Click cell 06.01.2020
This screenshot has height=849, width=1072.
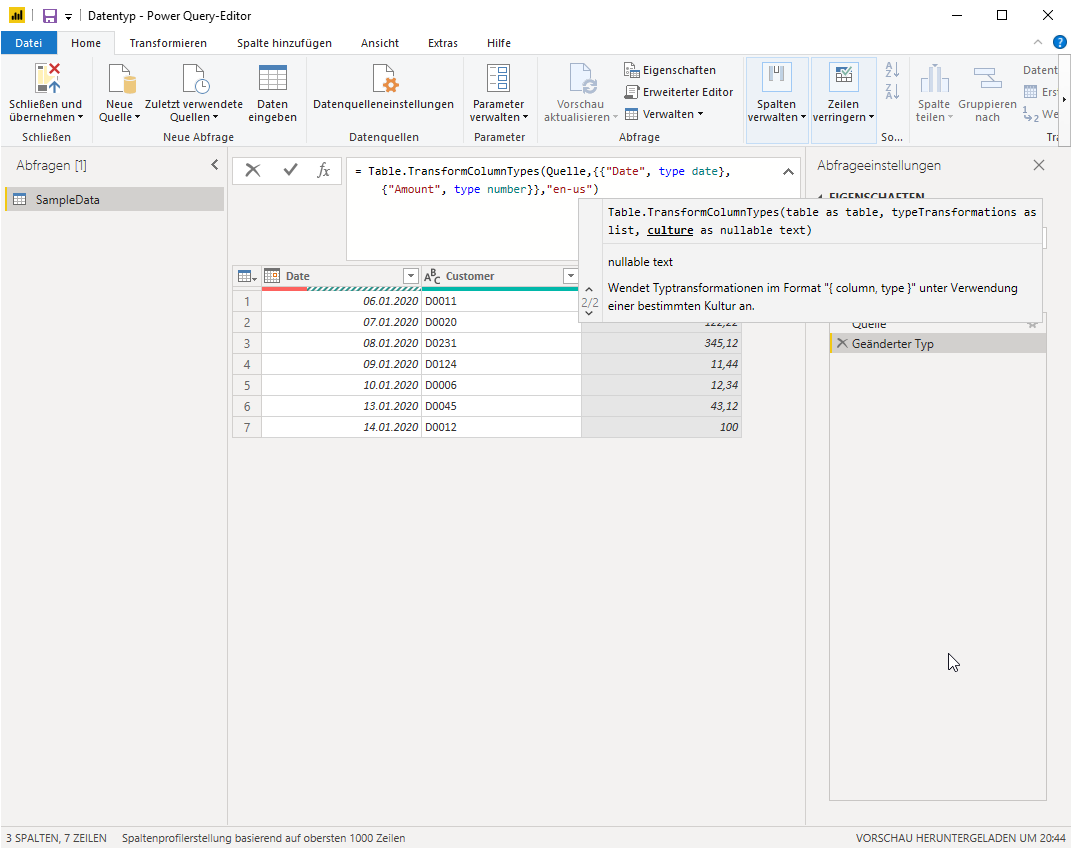tap(341, 301)
